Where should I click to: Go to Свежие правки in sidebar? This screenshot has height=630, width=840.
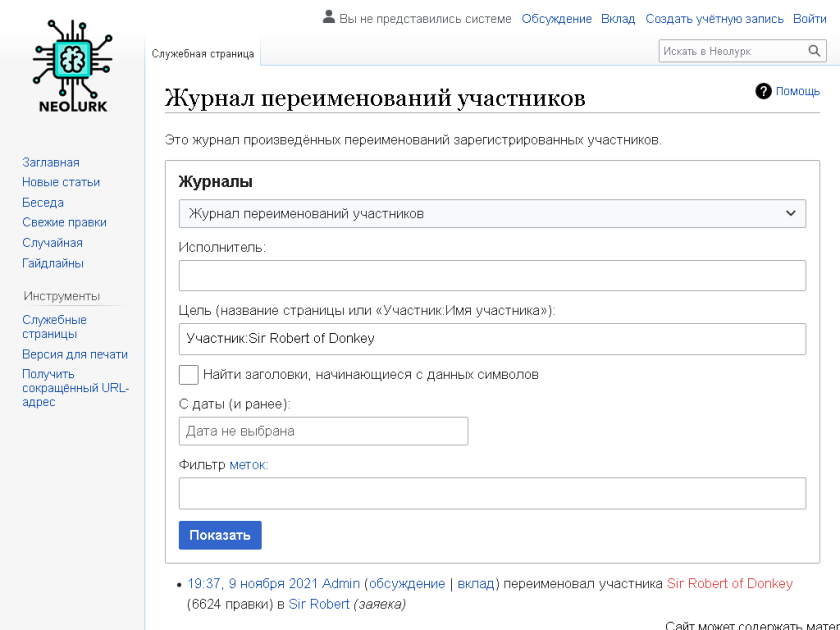(64, 222)
